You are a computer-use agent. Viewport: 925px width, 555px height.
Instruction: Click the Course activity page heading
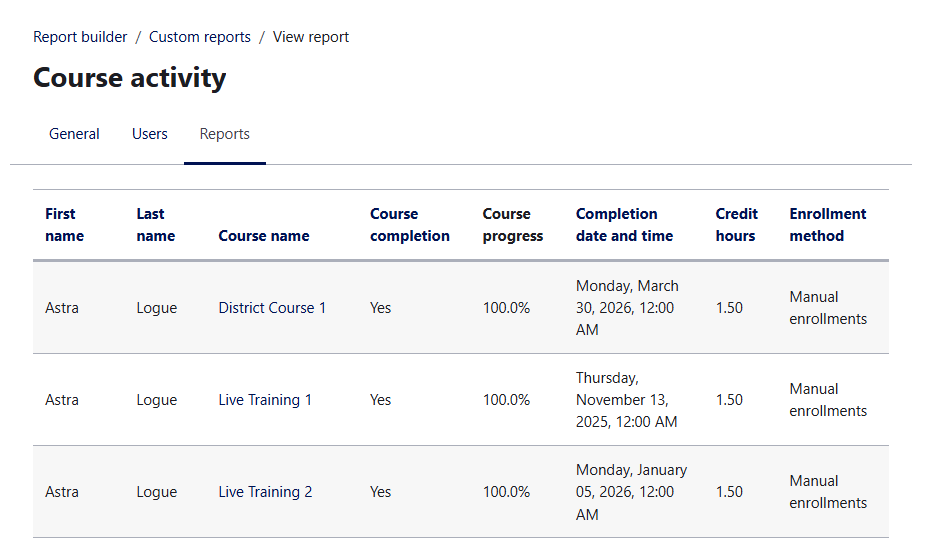click(130, 77)
